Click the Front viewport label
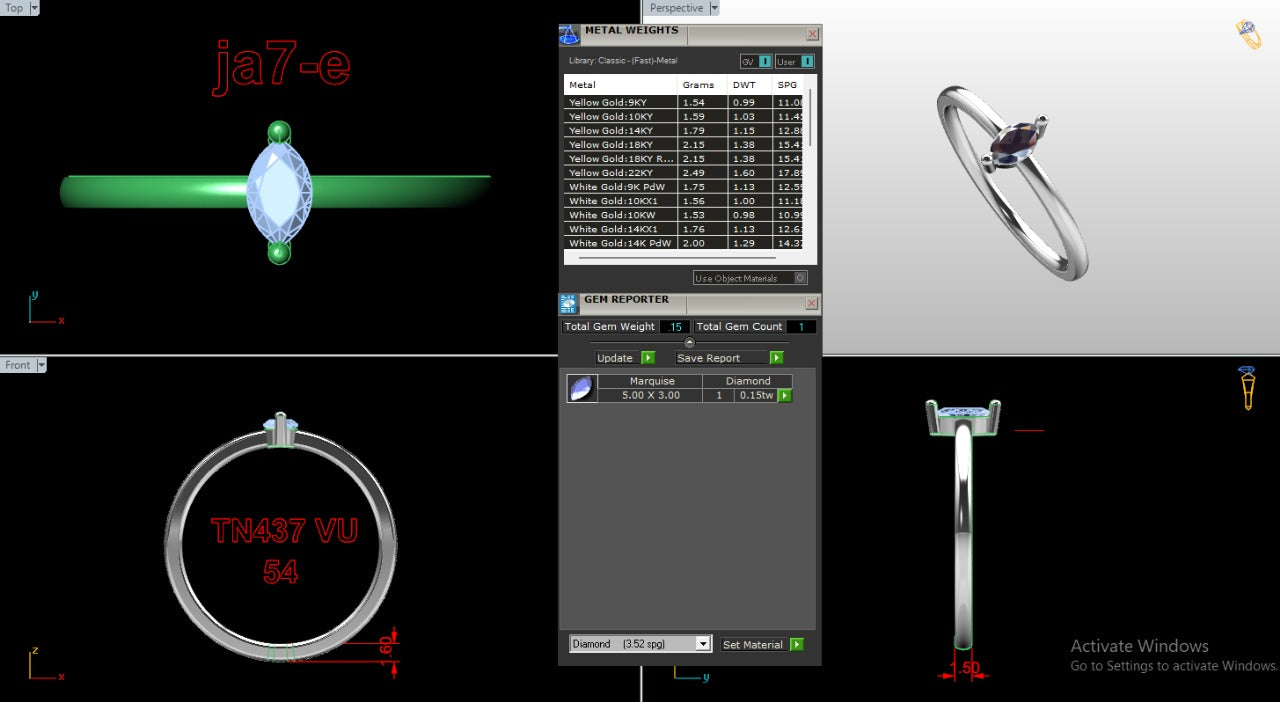This screenshot has width=1280, height=702. tap(18, 365)
